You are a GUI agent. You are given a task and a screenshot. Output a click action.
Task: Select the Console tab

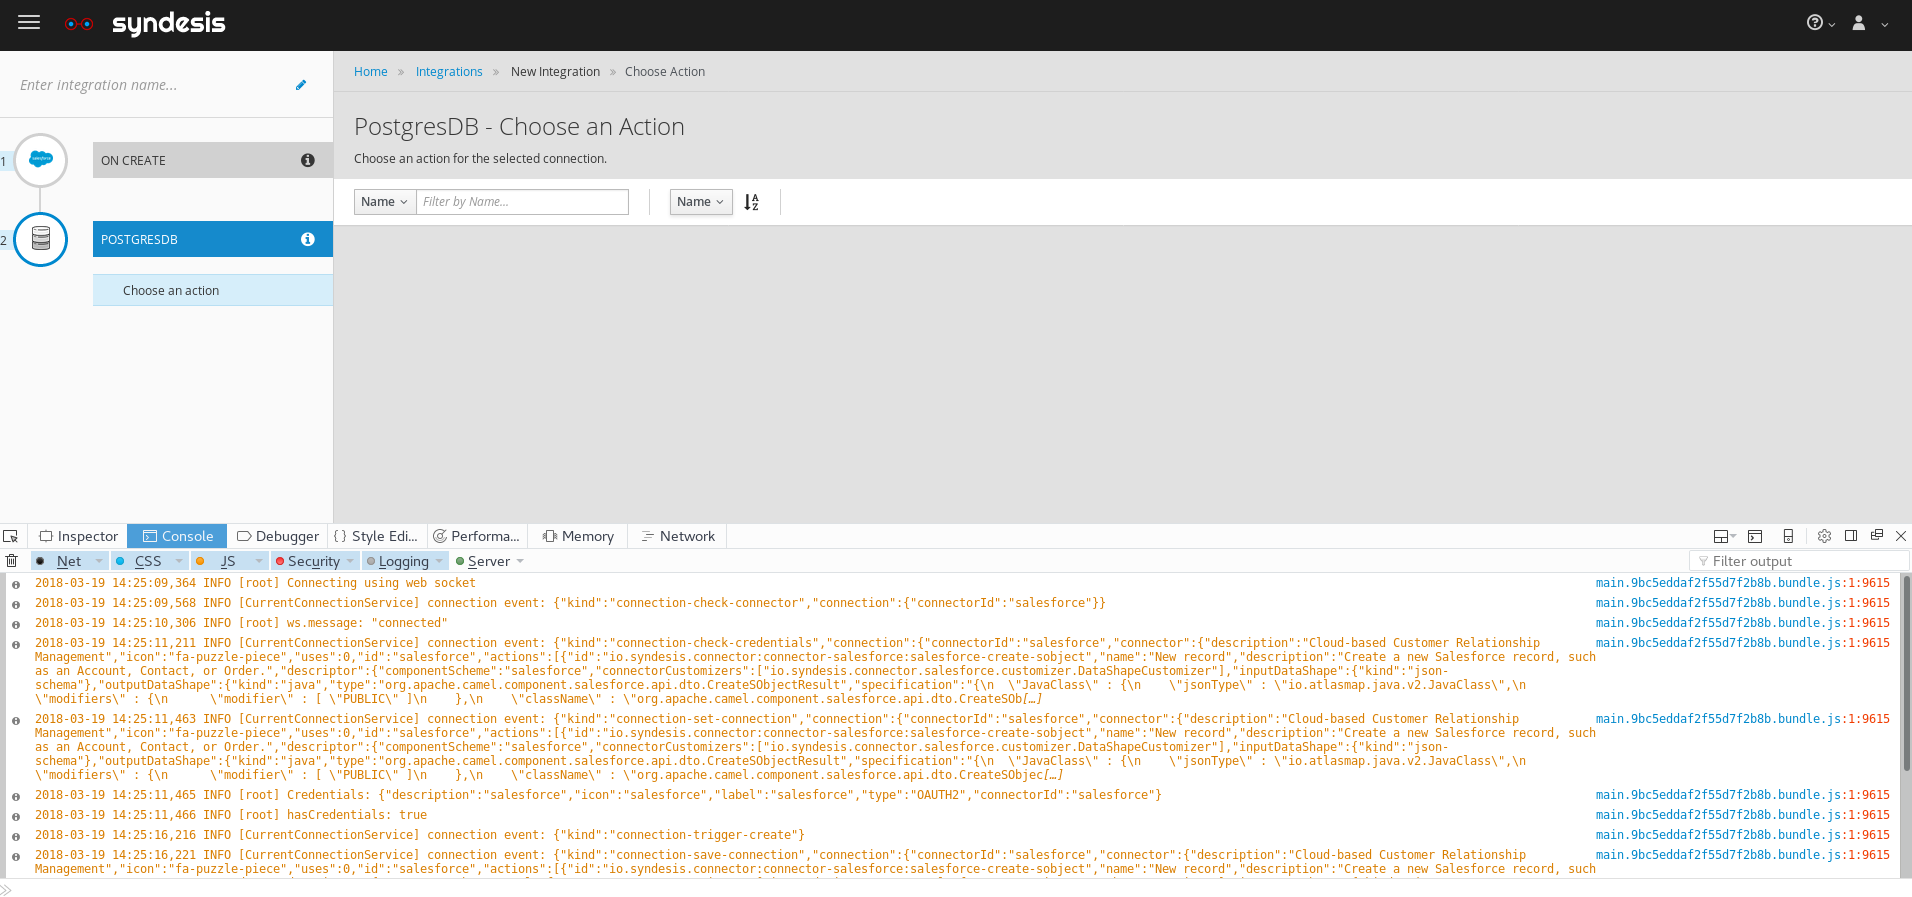[x=177, y=536]
